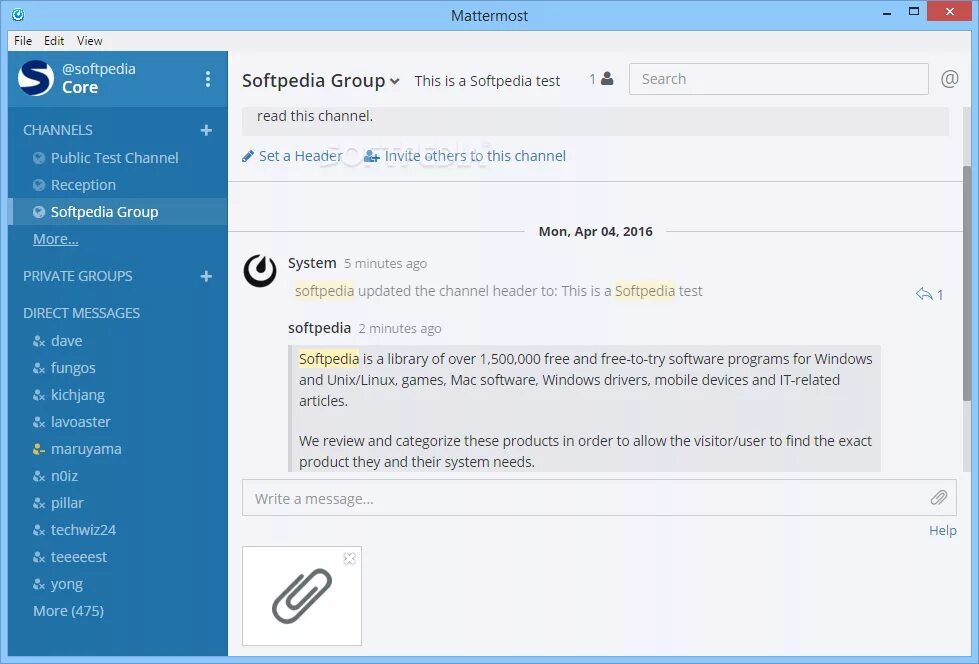Click the Softpedia team logo

tap(36, 78)
